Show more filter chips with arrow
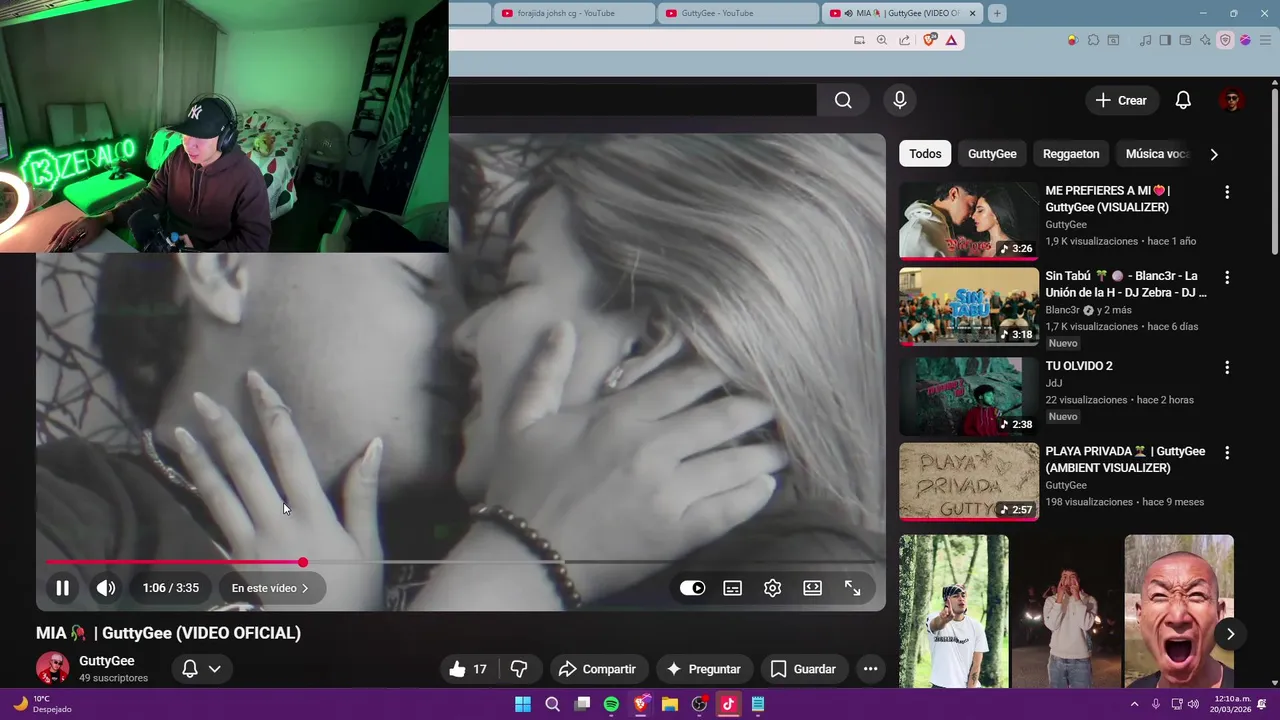This screenshot has height=720, width=1280. [x=1214, y=154]
